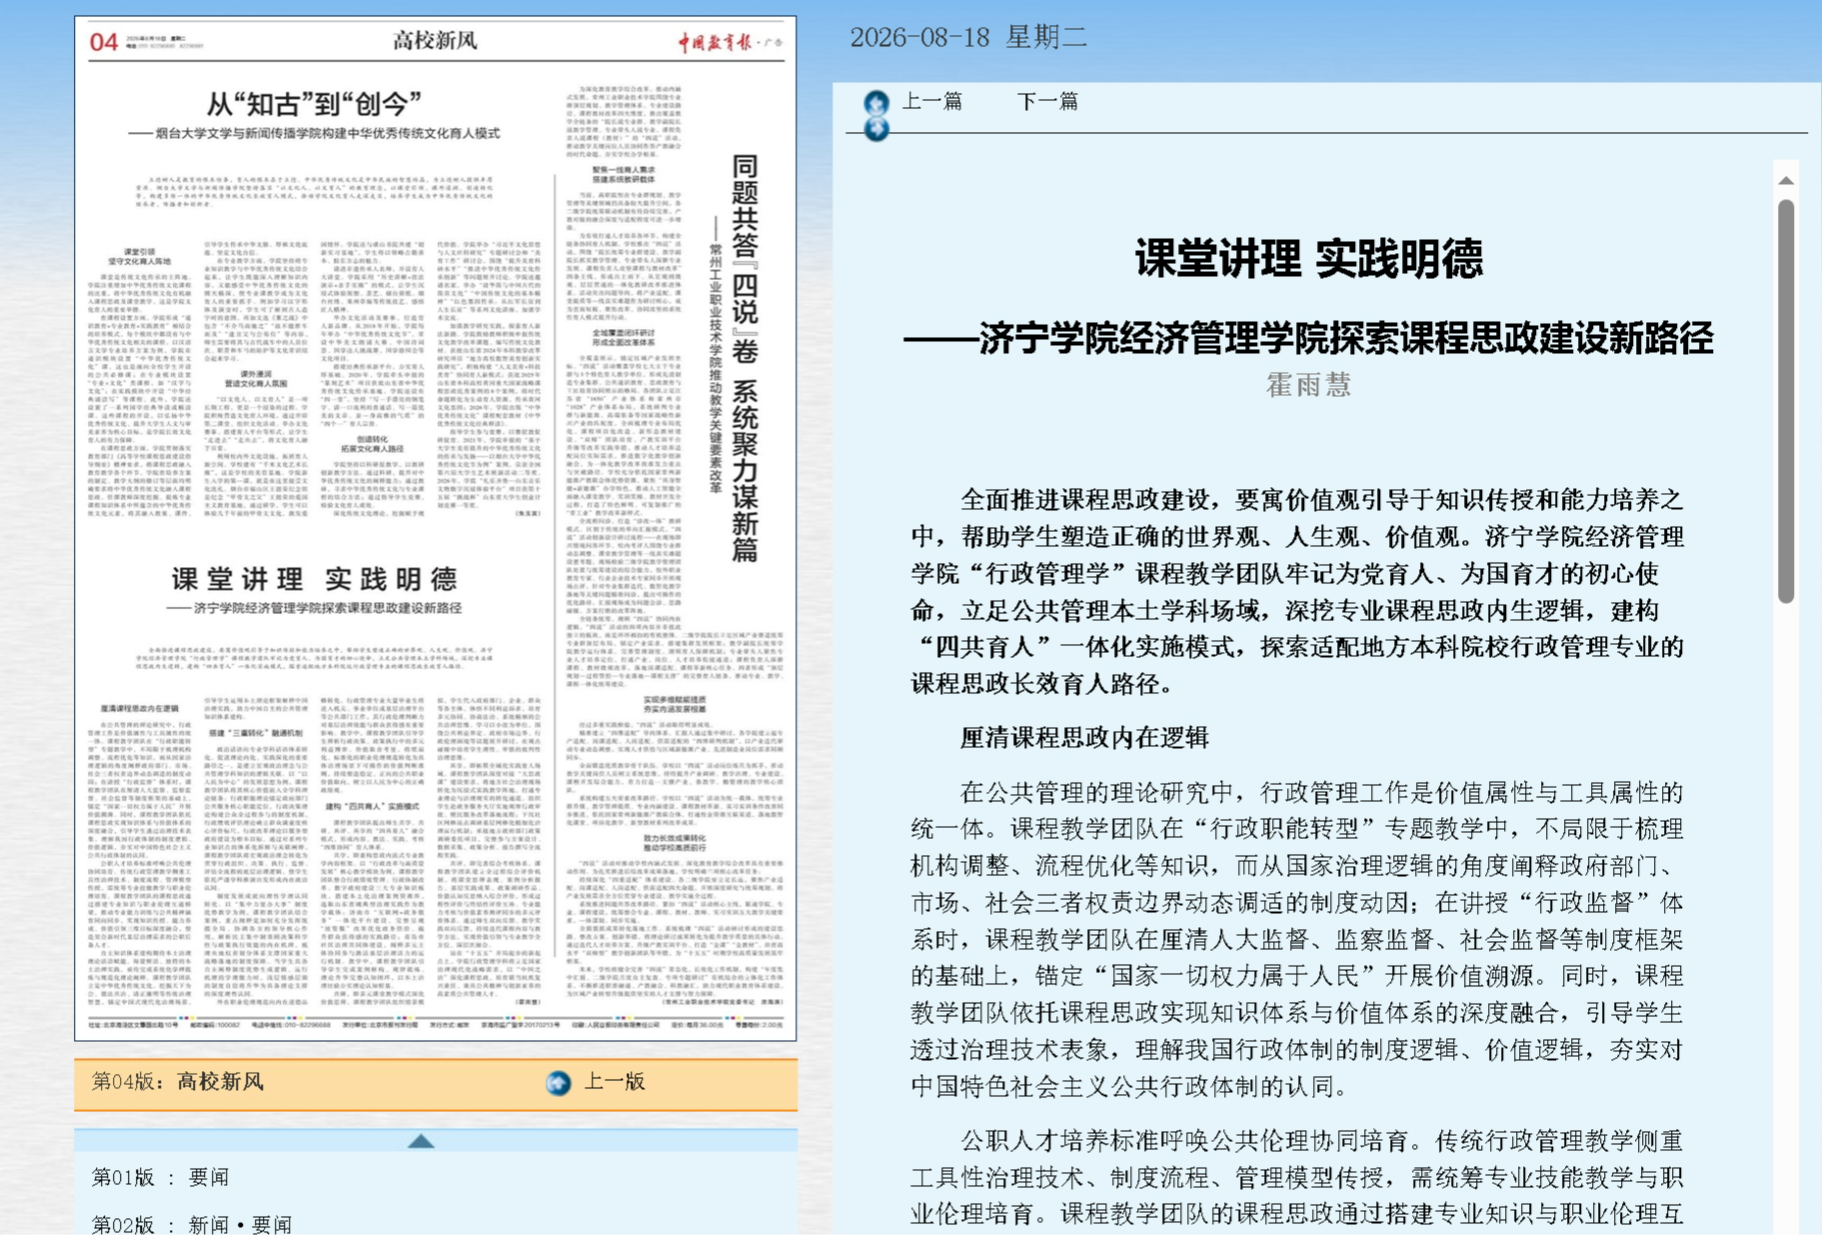Click the current page label 第04版：高校新风

click(178, 1081)
